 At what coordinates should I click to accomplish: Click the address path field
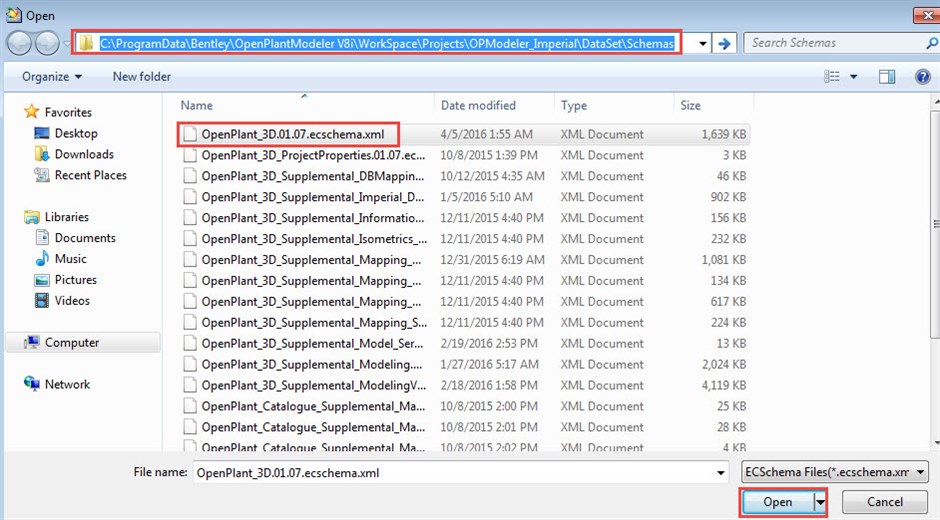[x=387, y=43]
